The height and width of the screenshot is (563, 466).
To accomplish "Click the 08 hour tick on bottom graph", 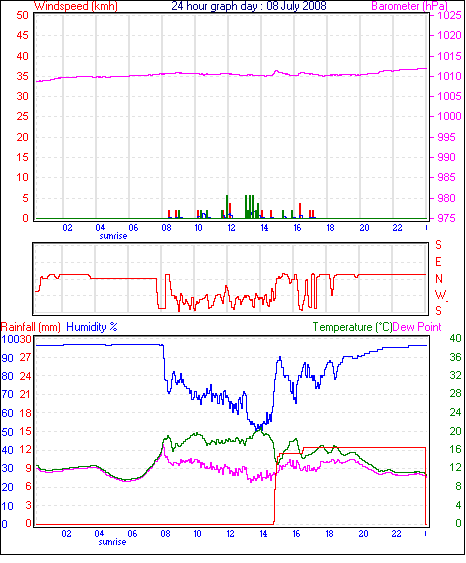I will (x=165, y=534).
